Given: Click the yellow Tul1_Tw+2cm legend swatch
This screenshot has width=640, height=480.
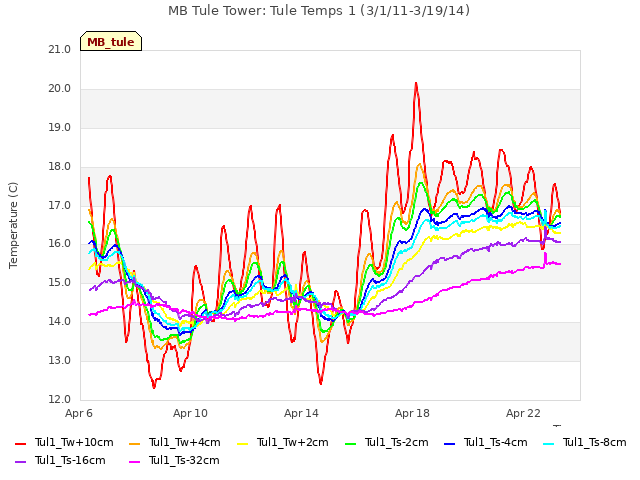Looking at the screenshot, I should tap(242, 444).
